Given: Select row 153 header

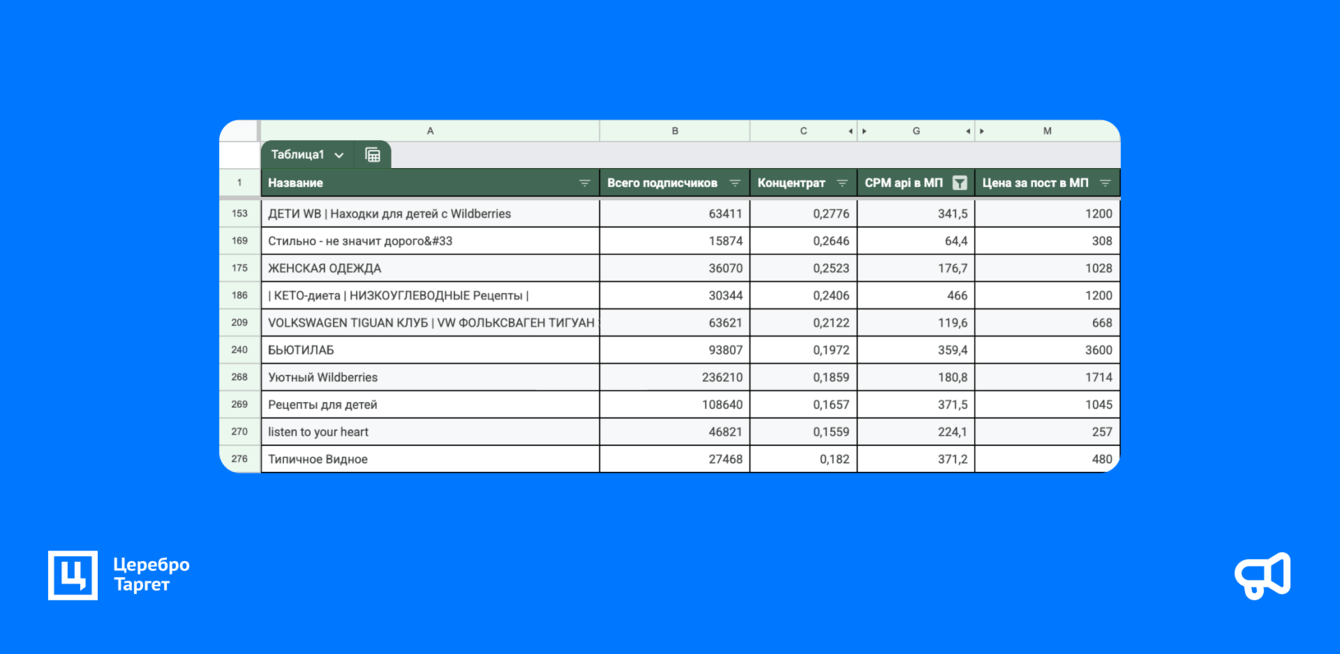Looking at the screenshot, I should pos(240,213).
